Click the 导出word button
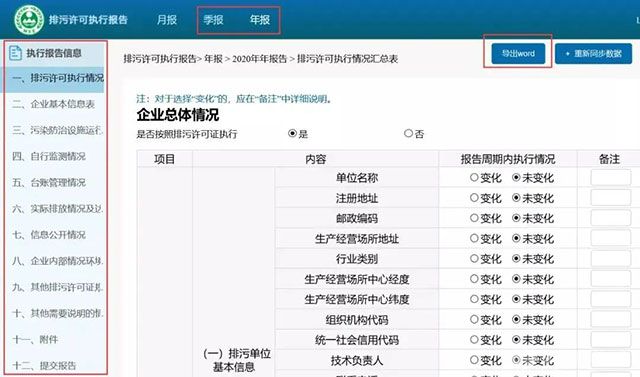Image resolution: width=640 pixels, height=377 pixels. click(x=518, y=53)
